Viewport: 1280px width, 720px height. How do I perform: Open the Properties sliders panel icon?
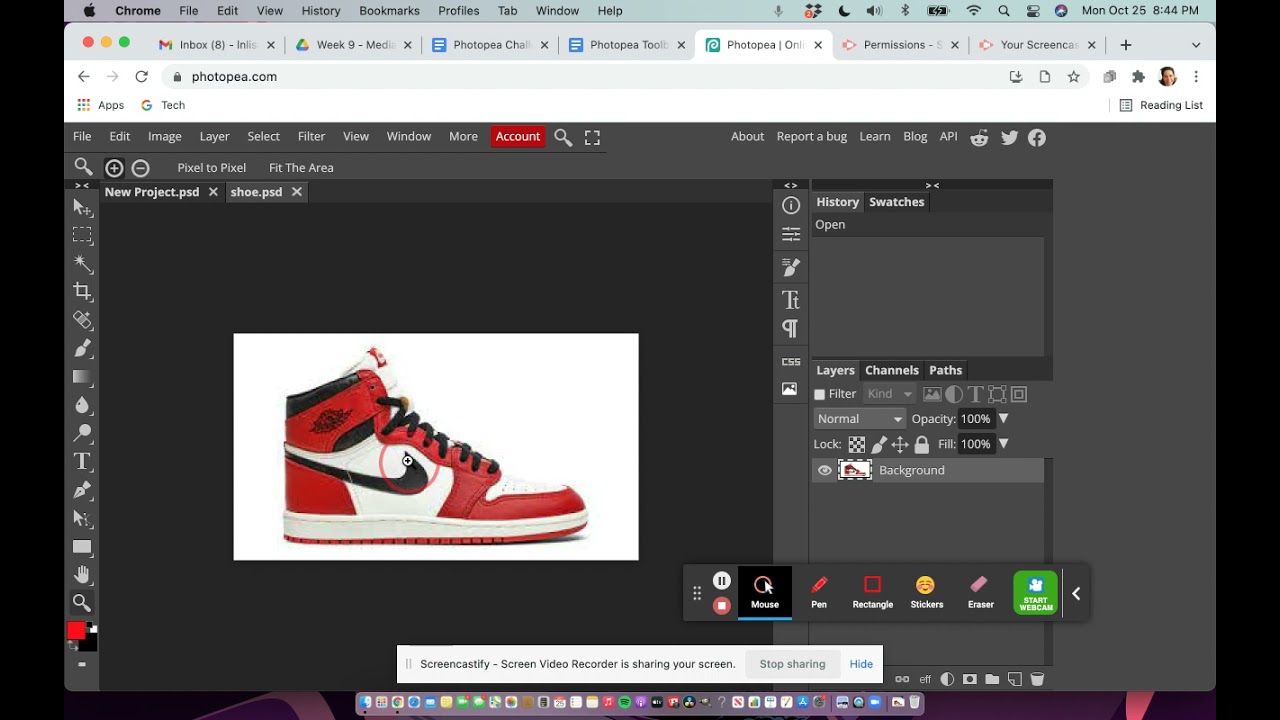coord(791,234)
